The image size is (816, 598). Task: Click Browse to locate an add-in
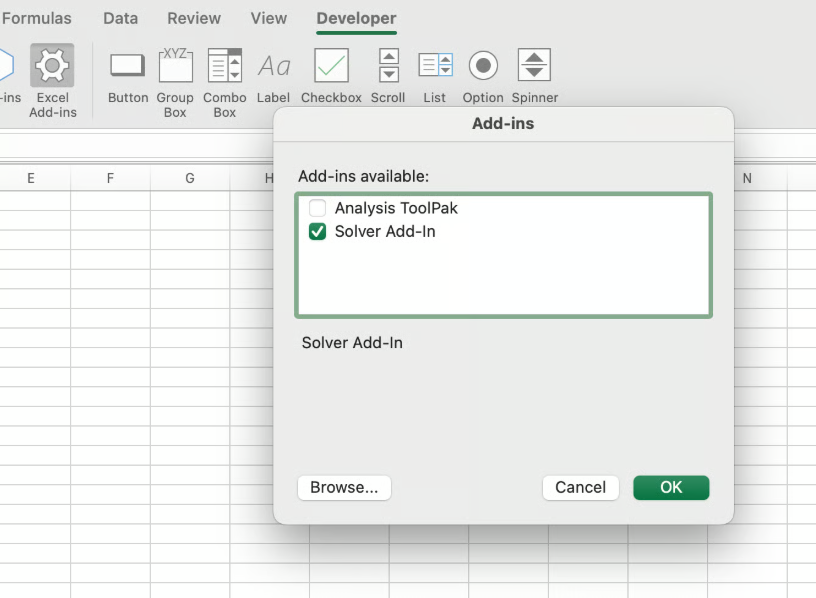(x=344, y=487)
